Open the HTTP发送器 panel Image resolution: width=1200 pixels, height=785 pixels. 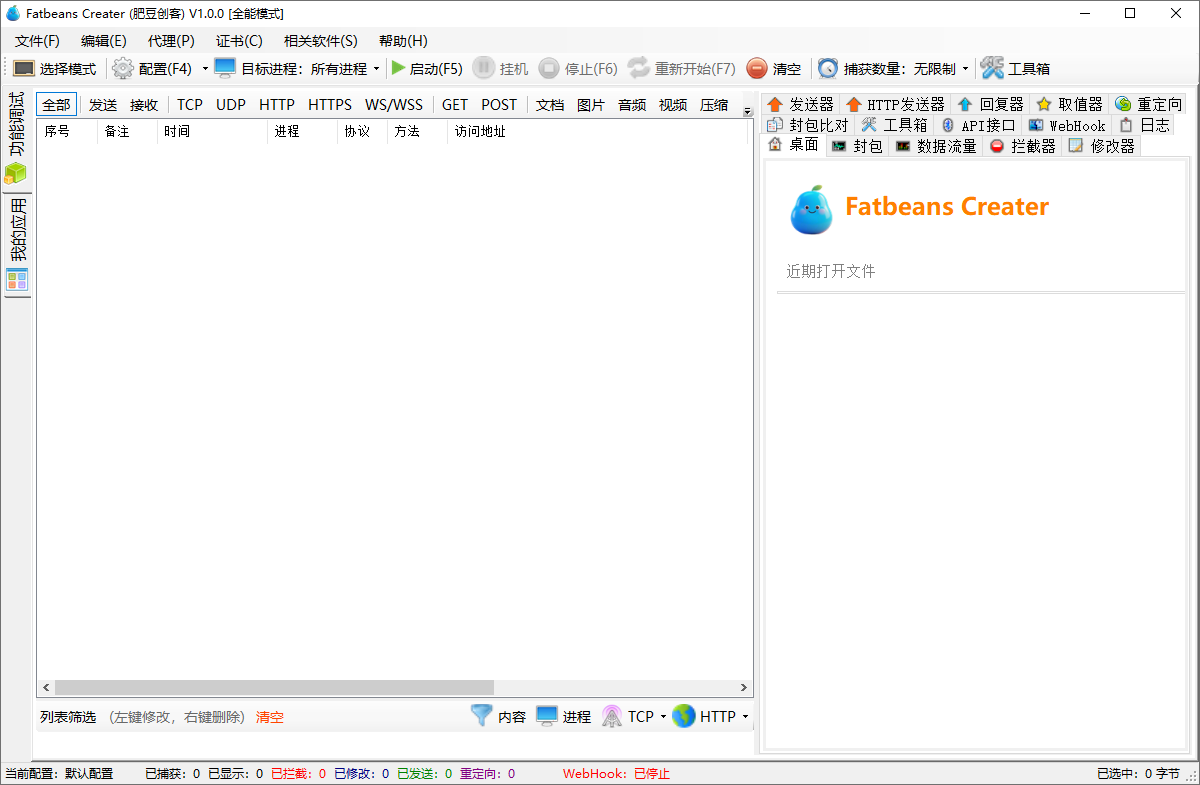pyautogui.click(x=895, y=103)
